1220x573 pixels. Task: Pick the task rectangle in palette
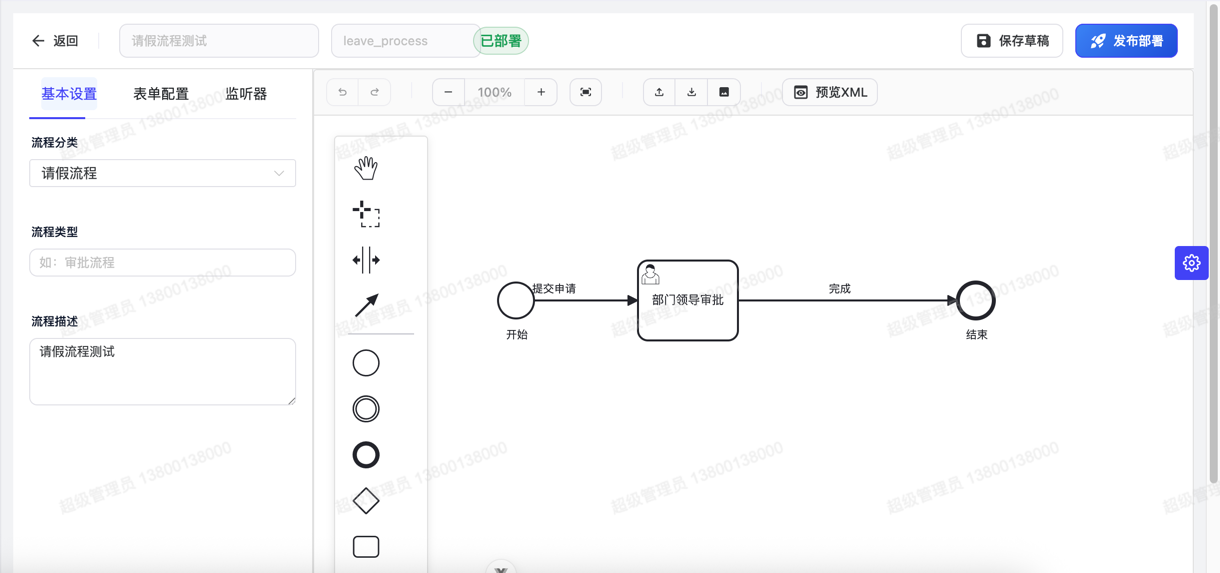point(366,547)
